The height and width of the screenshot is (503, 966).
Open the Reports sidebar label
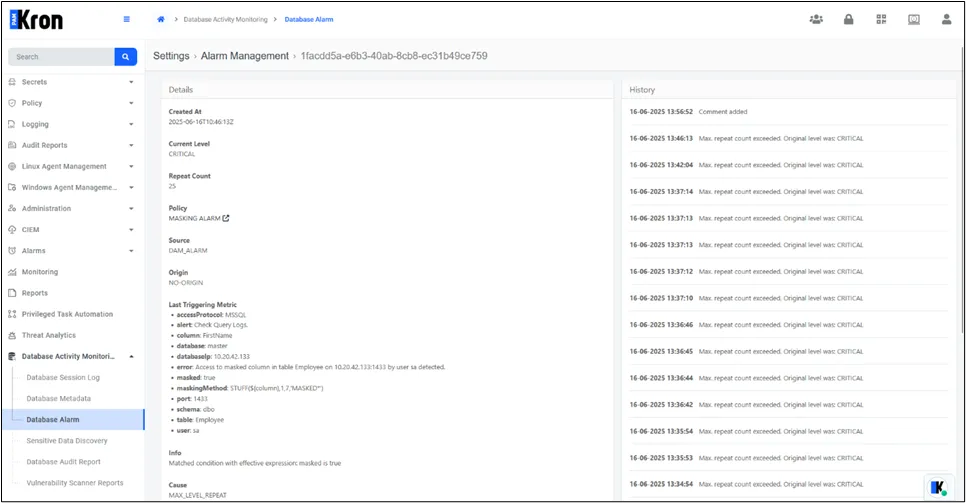coord(34,293)
